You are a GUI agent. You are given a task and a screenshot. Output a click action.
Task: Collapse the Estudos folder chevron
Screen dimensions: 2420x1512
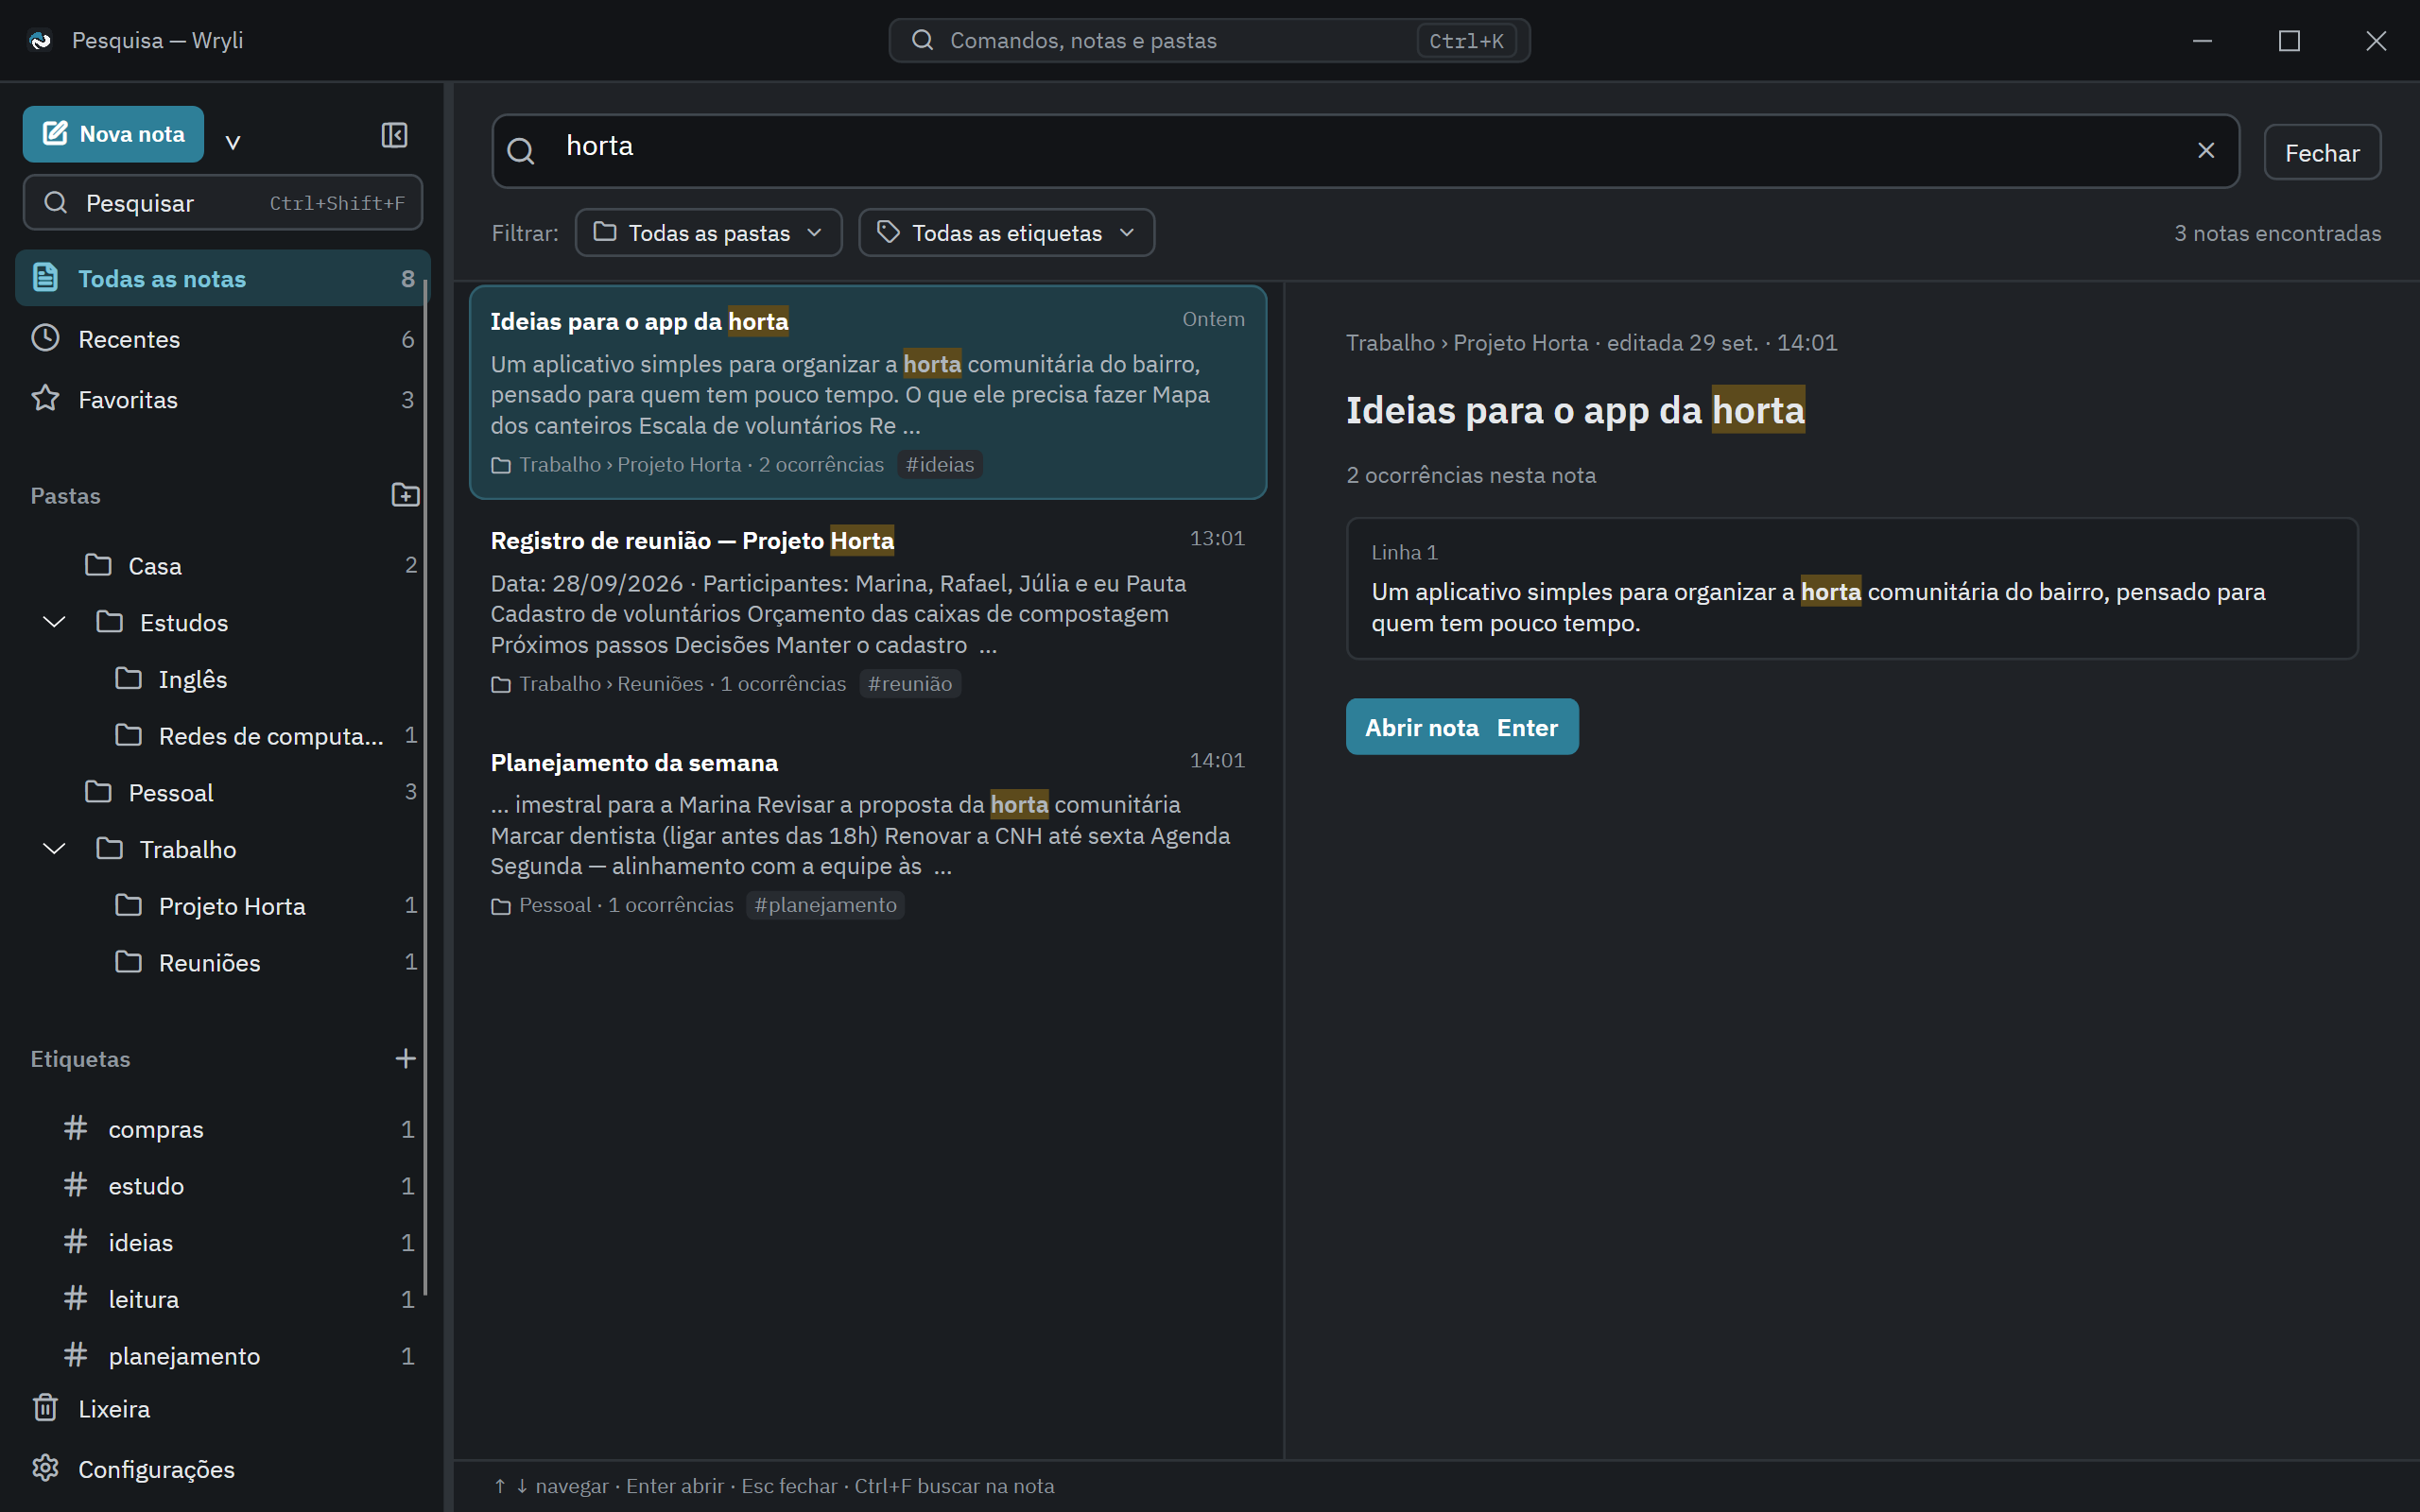click(x=54, y=622)
